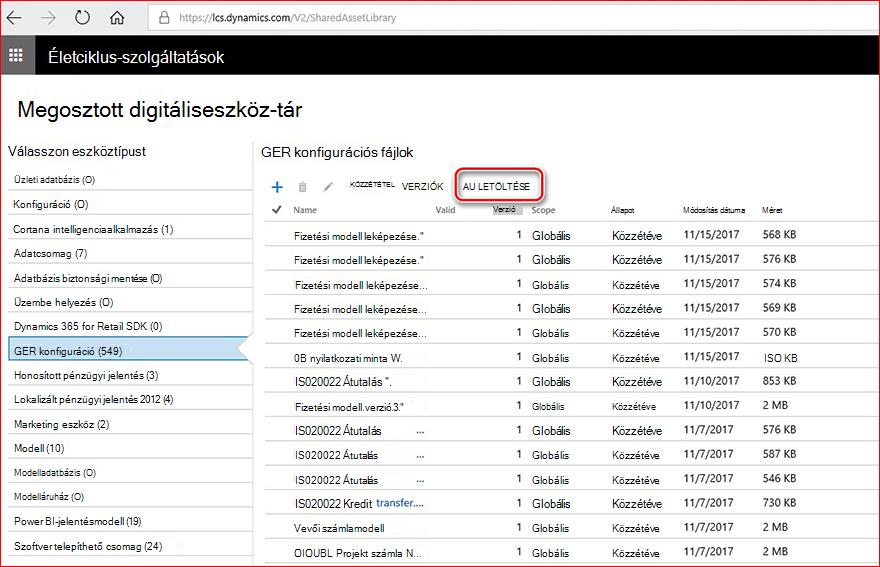This screenshot has width=880, height=567.
Task: Select asset type Adatcsomag (7)
Action: pyautogui.click(x=130, y=253)
